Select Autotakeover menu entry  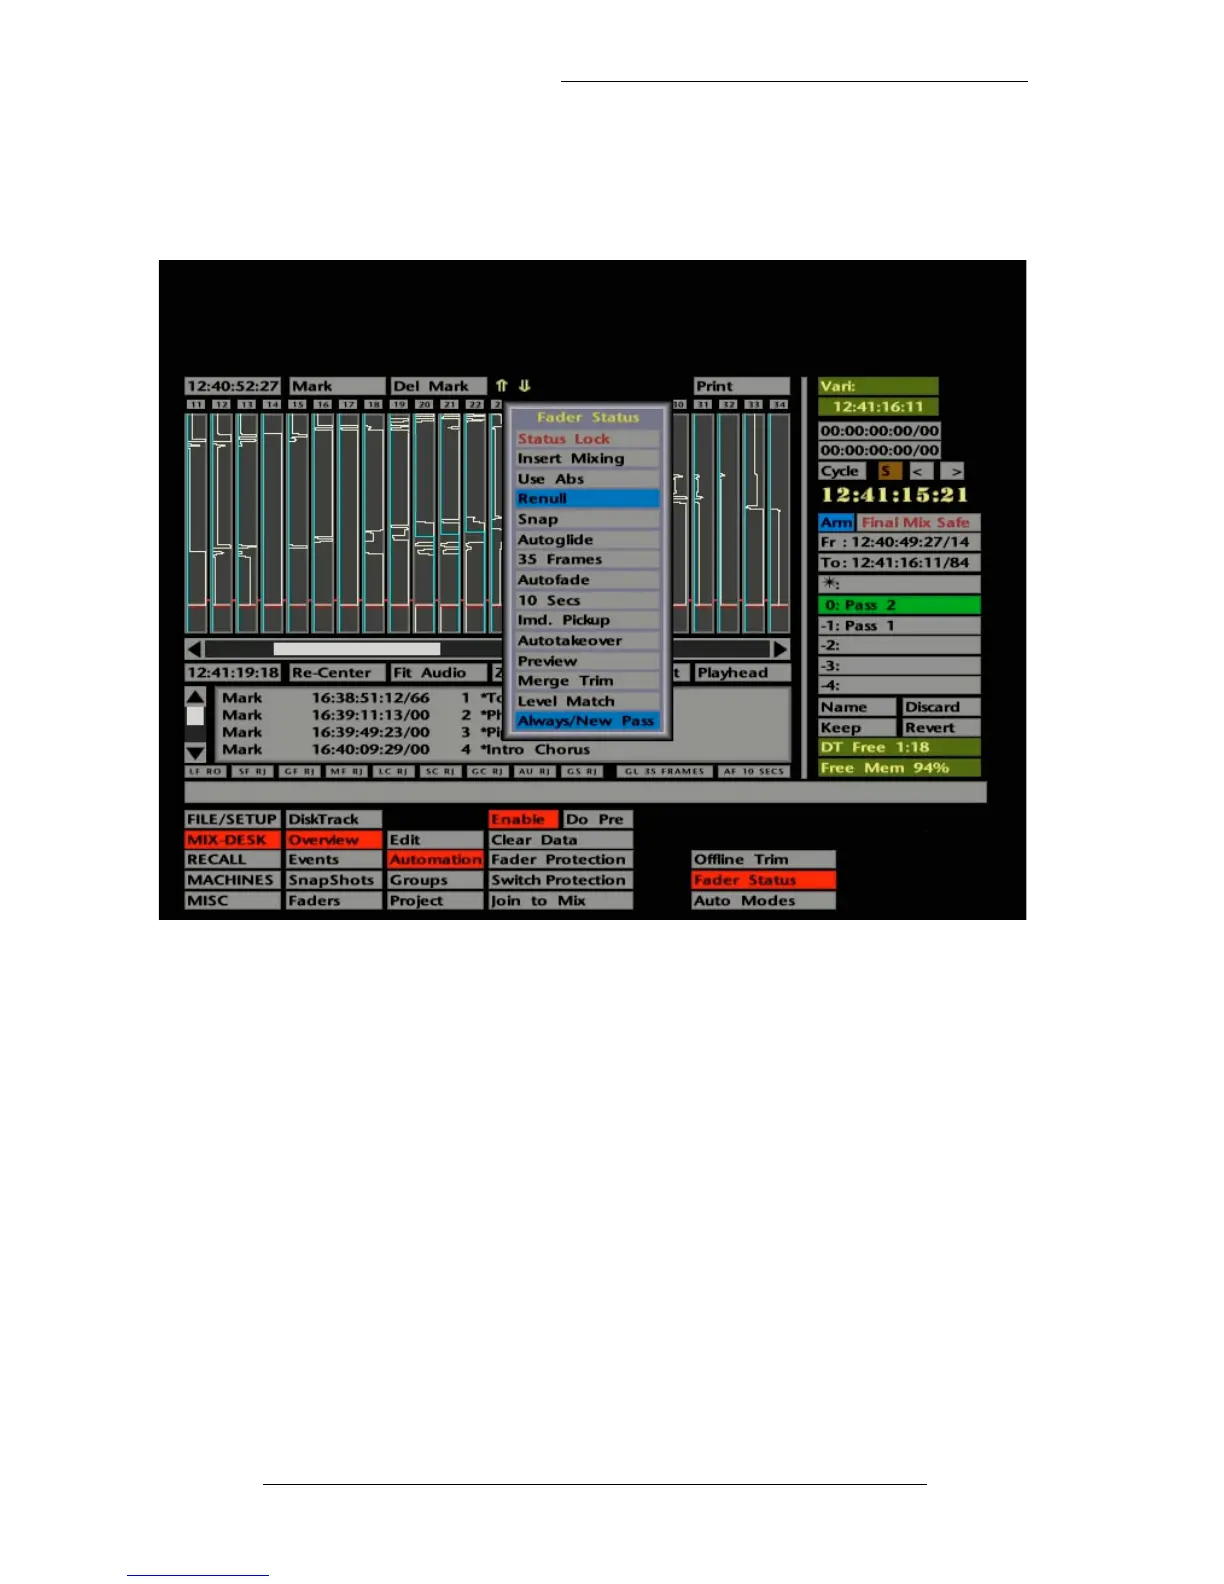tap(587, 641)
